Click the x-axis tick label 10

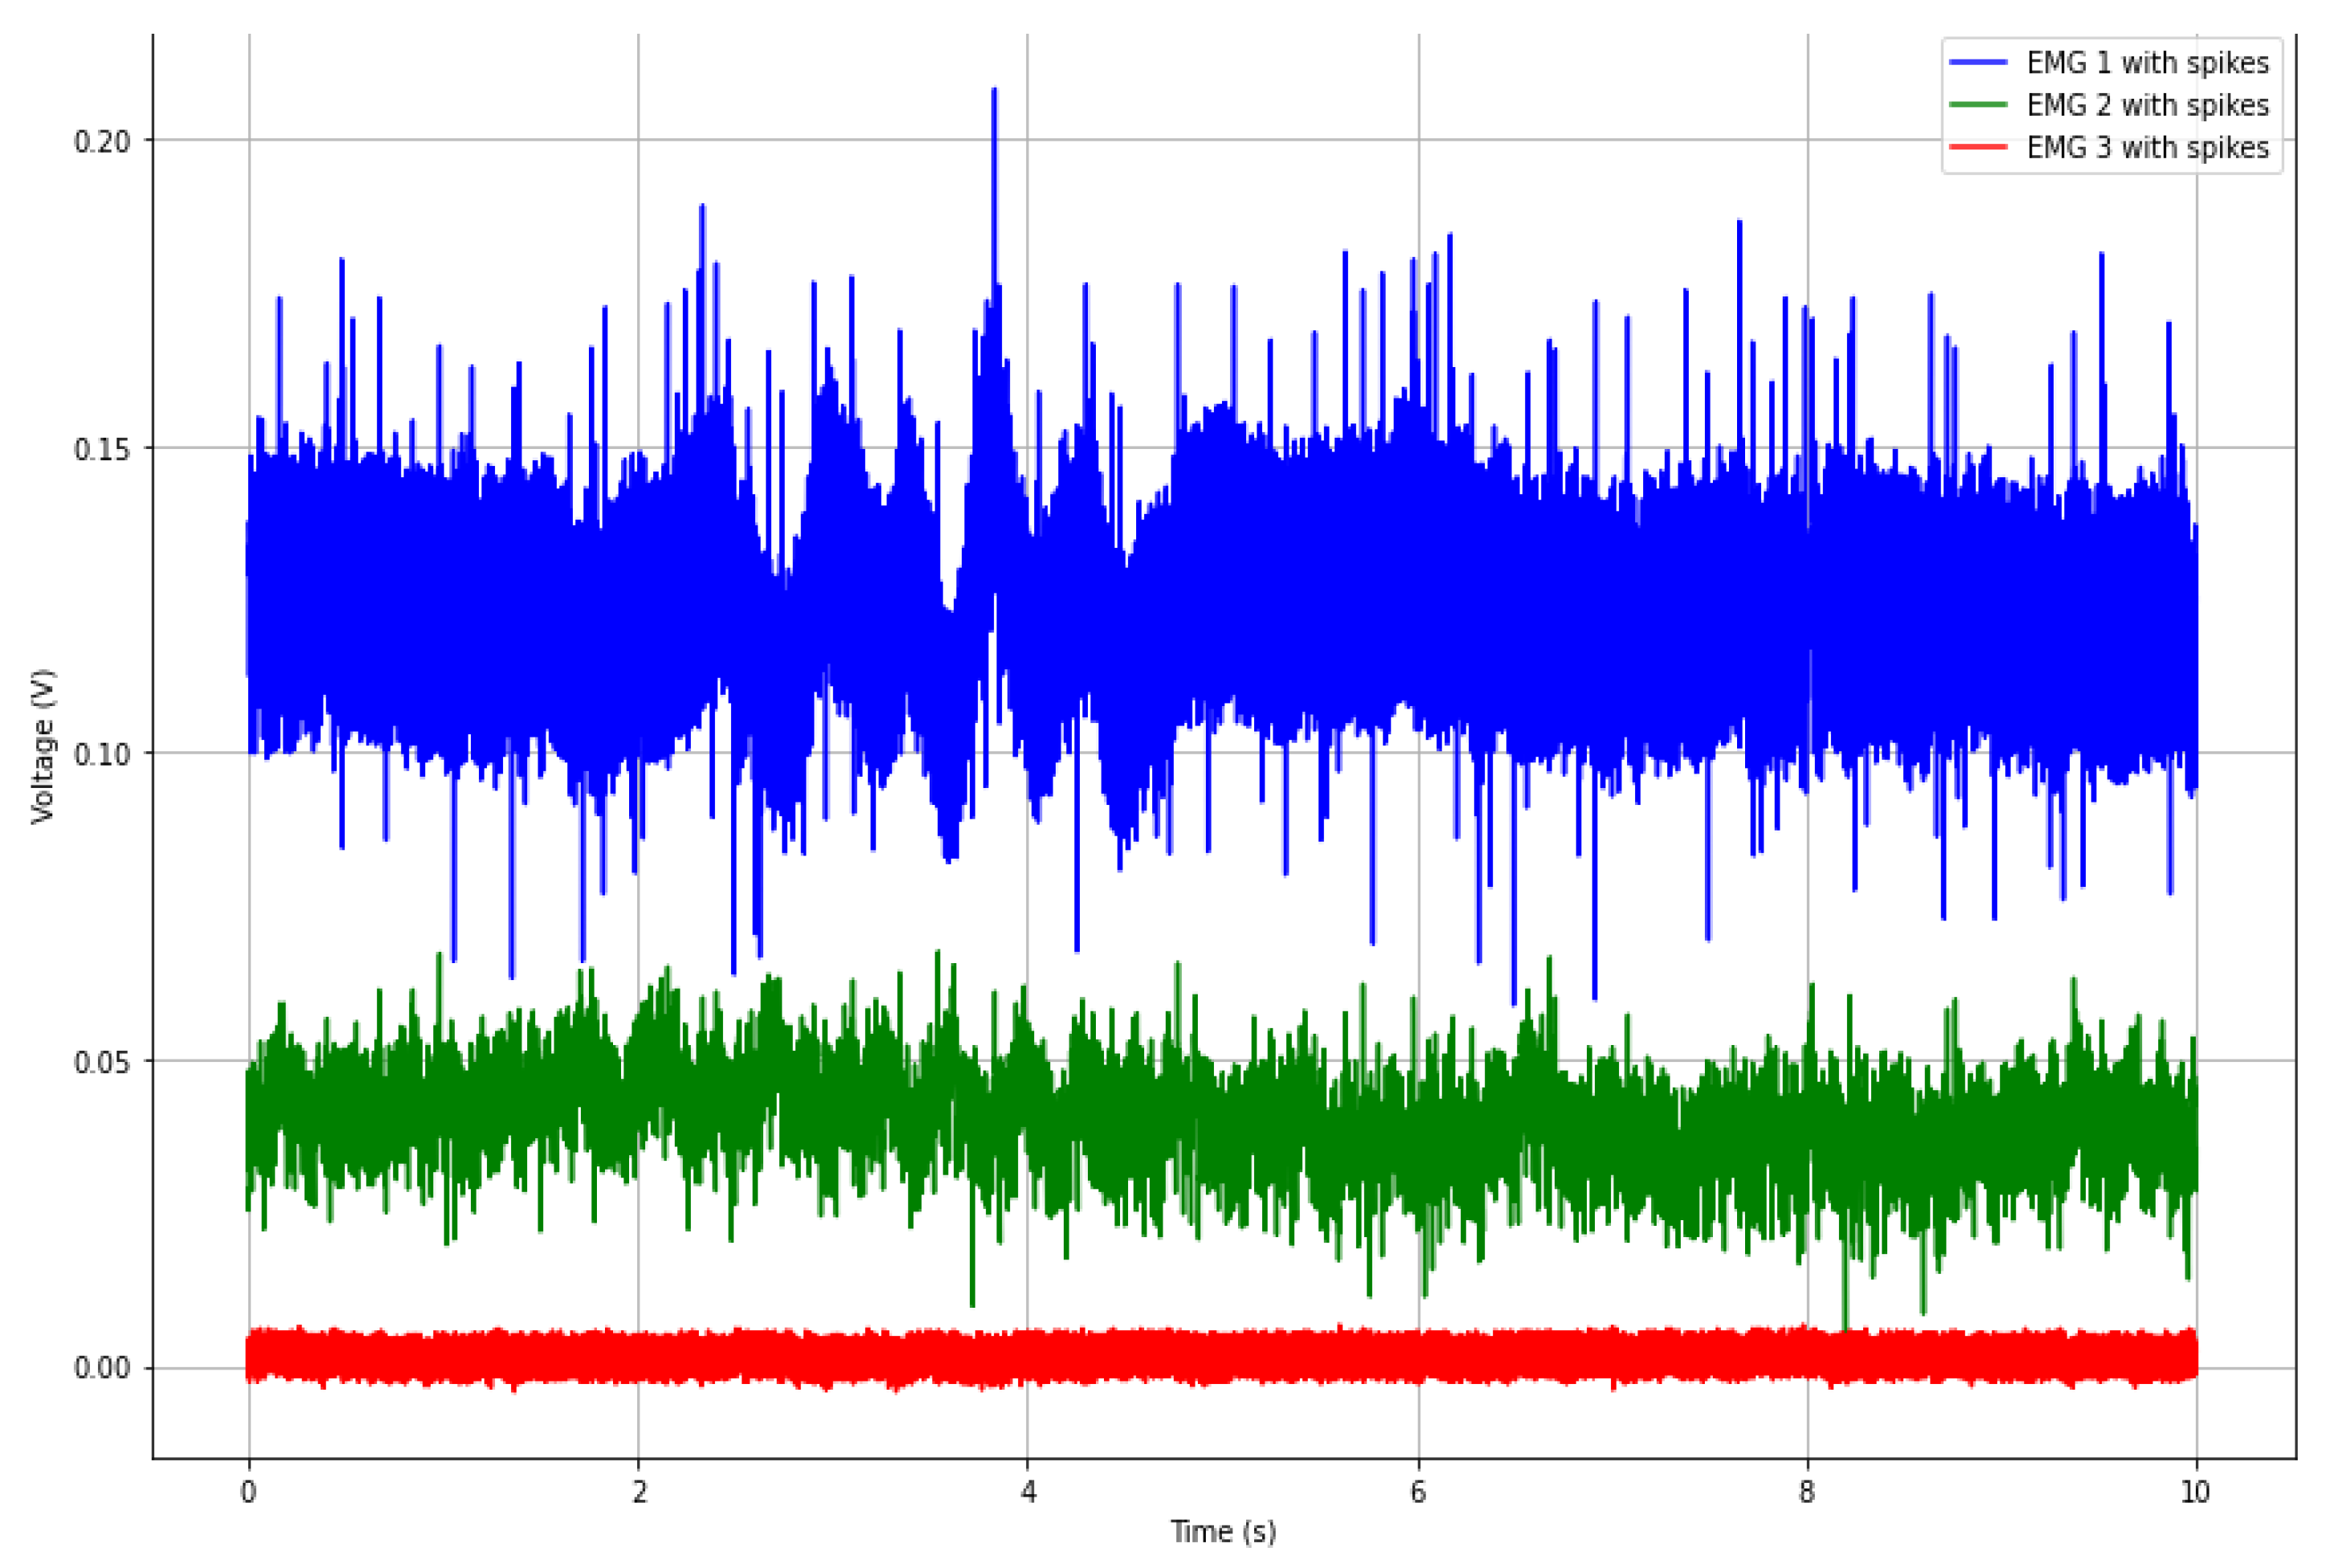click(x=2195, y=1492)
